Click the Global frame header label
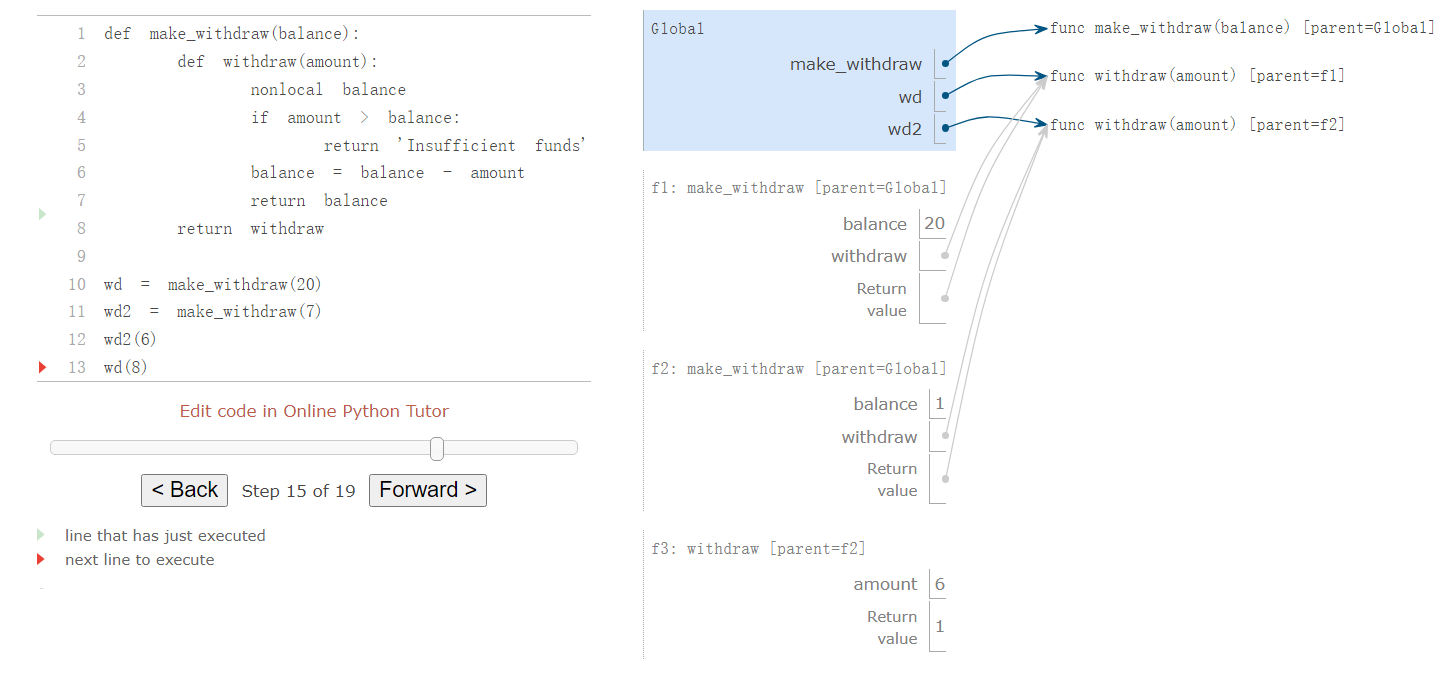 (677, 29)
